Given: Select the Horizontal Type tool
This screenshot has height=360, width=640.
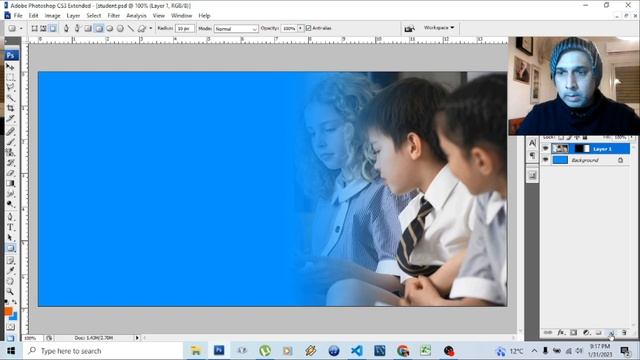Looking at the screenshot, I should (10, 227).
